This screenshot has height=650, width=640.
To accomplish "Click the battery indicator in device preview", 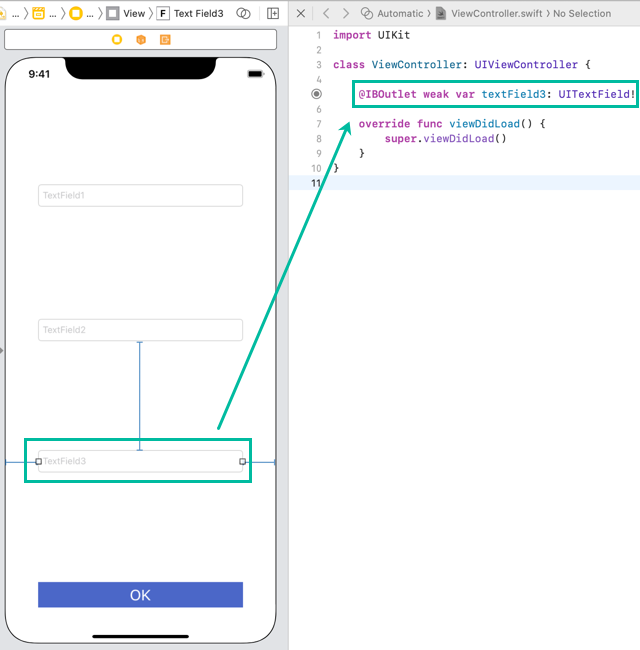I will (255, 74).
